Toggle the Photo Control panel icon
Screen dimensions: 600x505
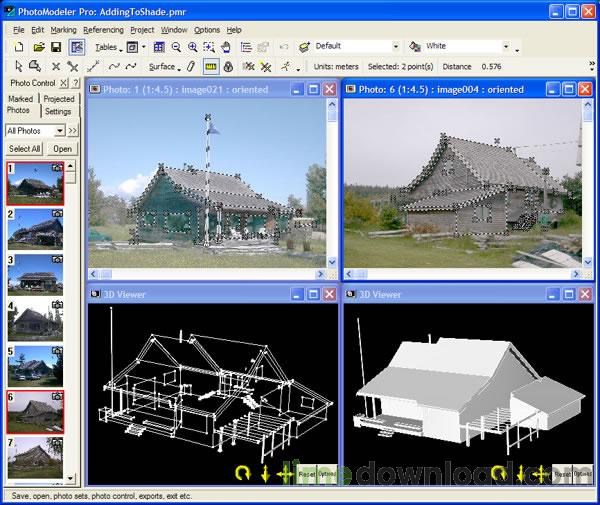[x=77, y=47]
